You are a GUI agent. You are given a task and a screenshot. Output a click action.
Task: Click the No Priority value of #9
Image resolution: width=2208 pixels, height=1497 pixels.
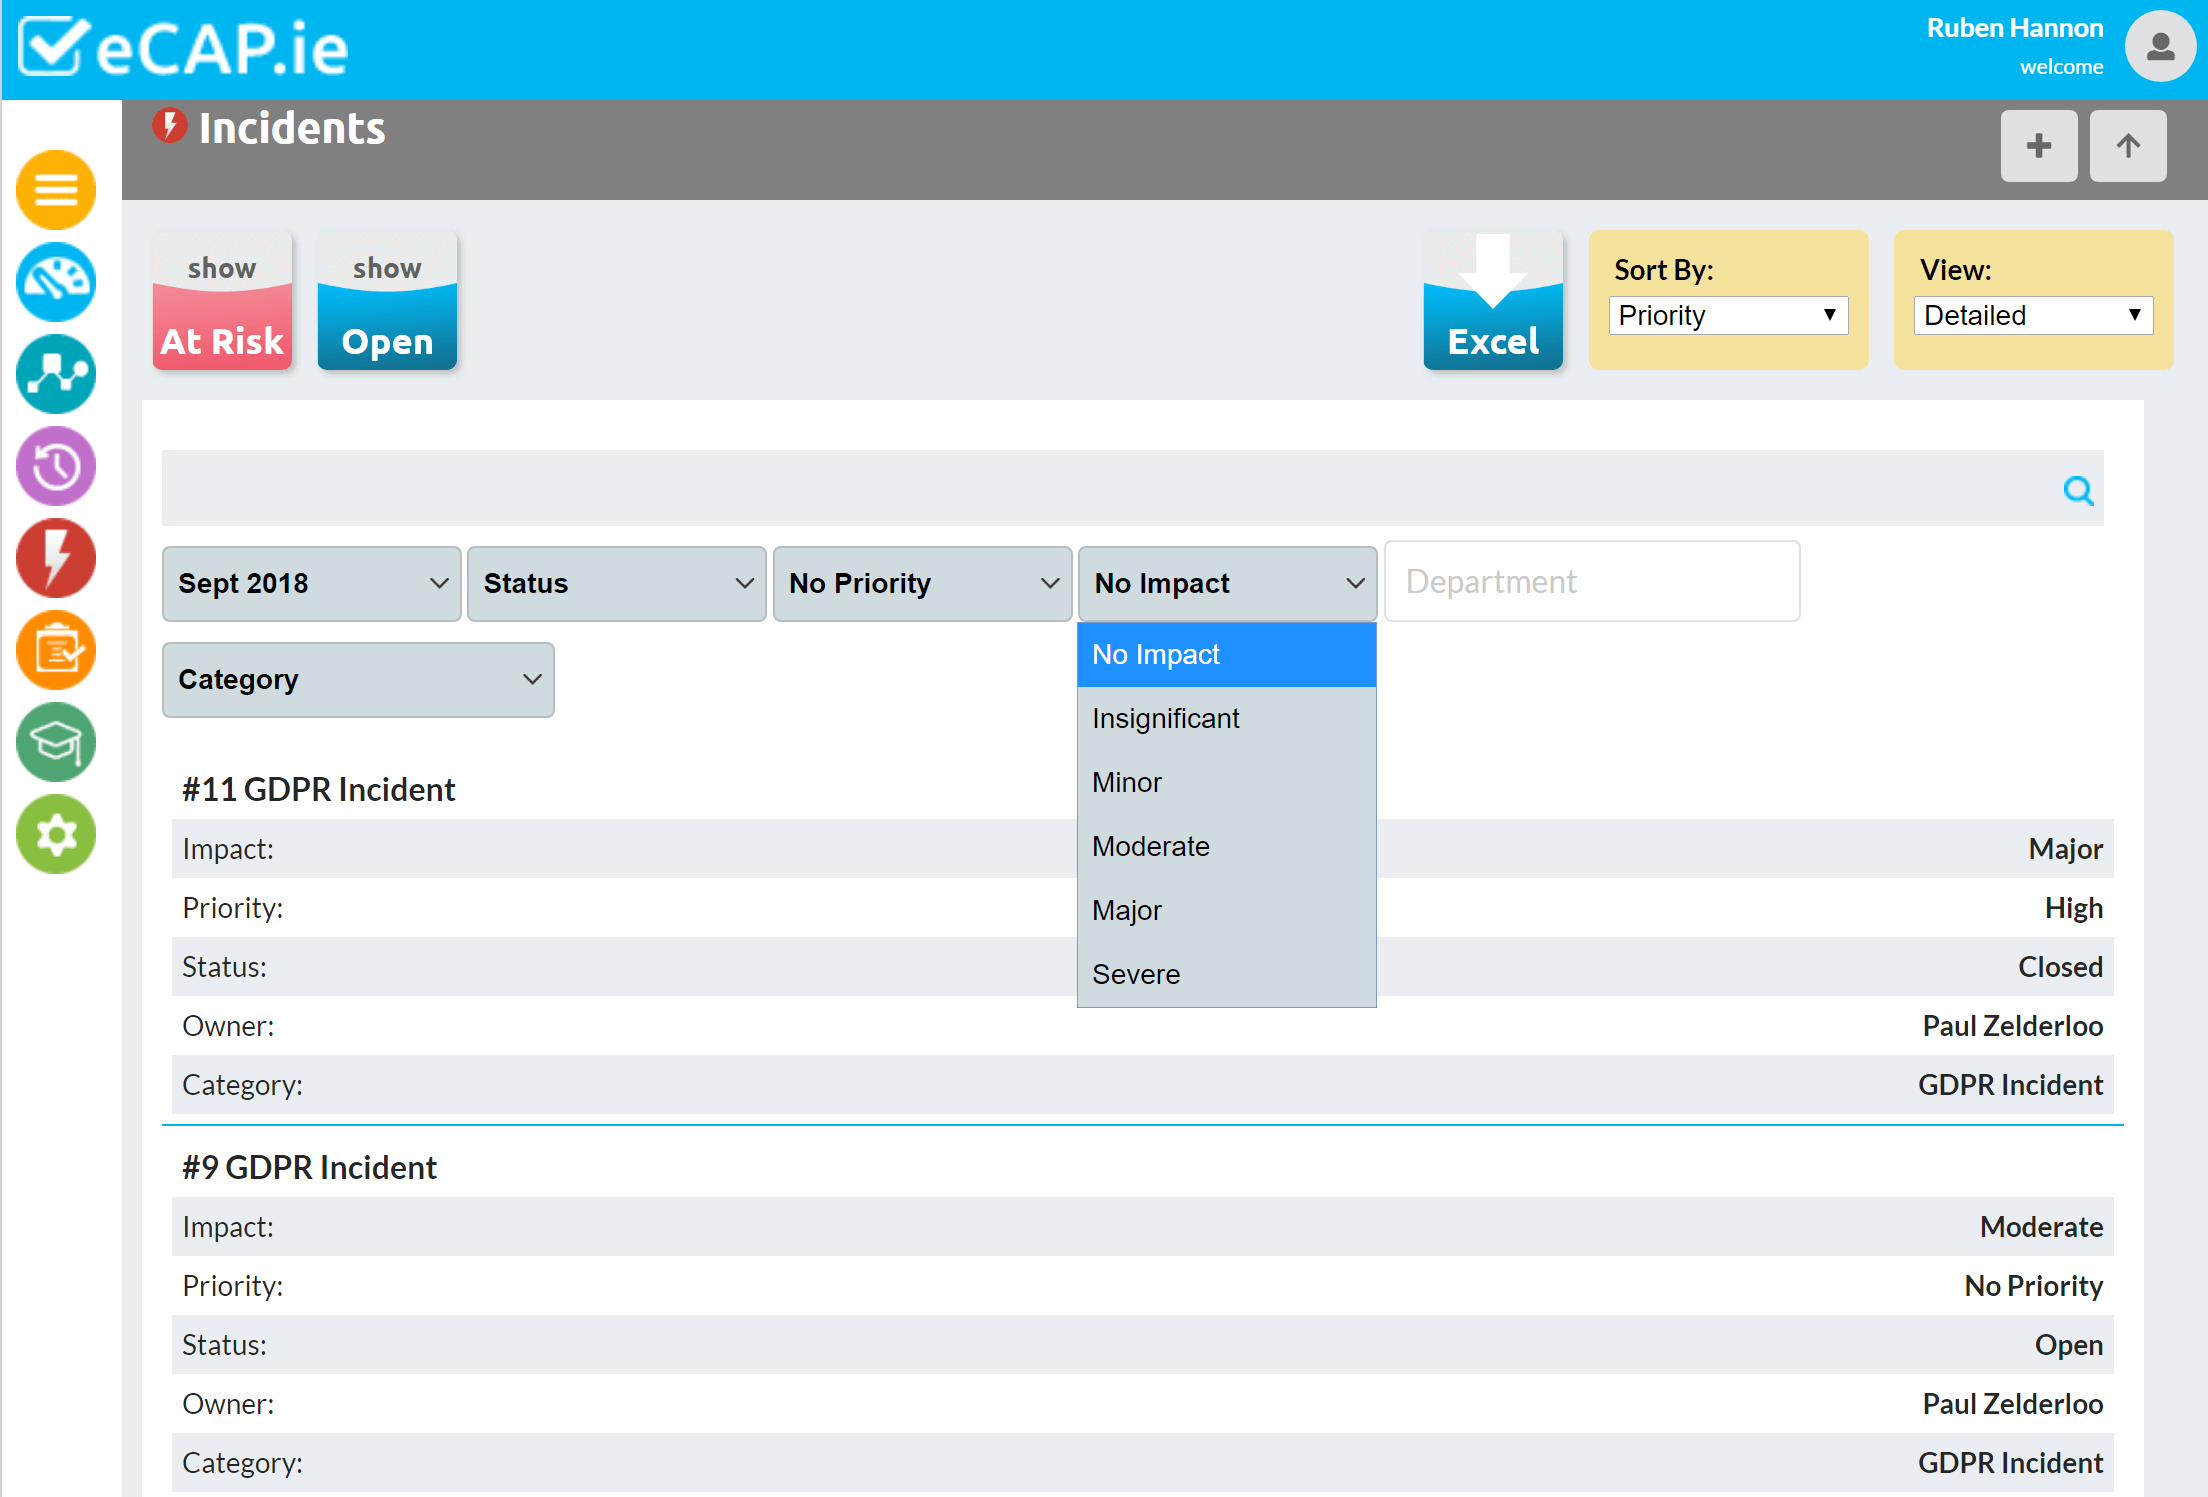(x=2034, y=1286)
